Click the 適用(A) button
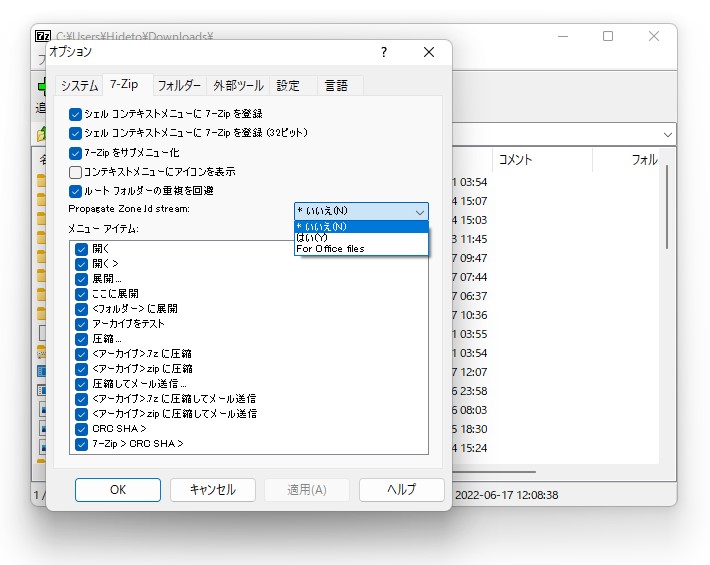Screen dimensions: 710x565 [x=307, y=490]
